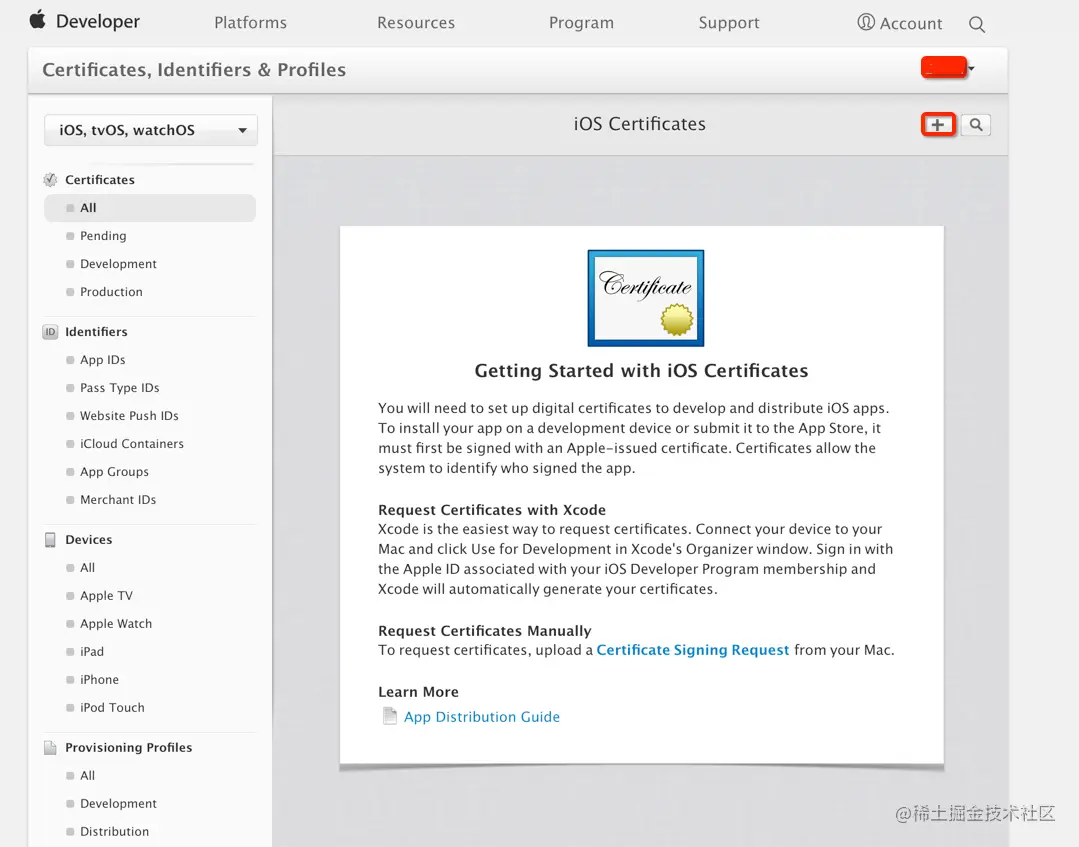Screen dimensions: 1079x847
Task: Click Request Certificates Manually heading
Action: point(484,631)
